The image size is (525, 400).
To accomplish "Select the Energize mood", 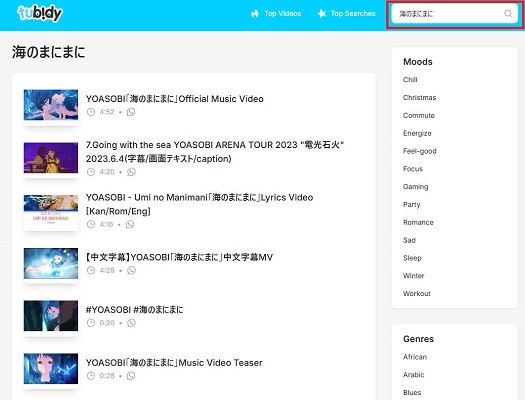I will coord(417,133).
